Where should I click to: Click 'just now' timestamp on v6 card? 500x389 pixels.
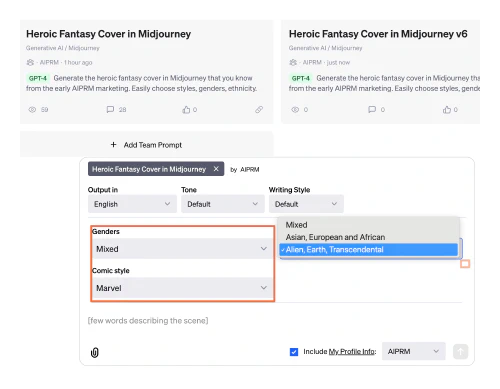tap(338, 62)
